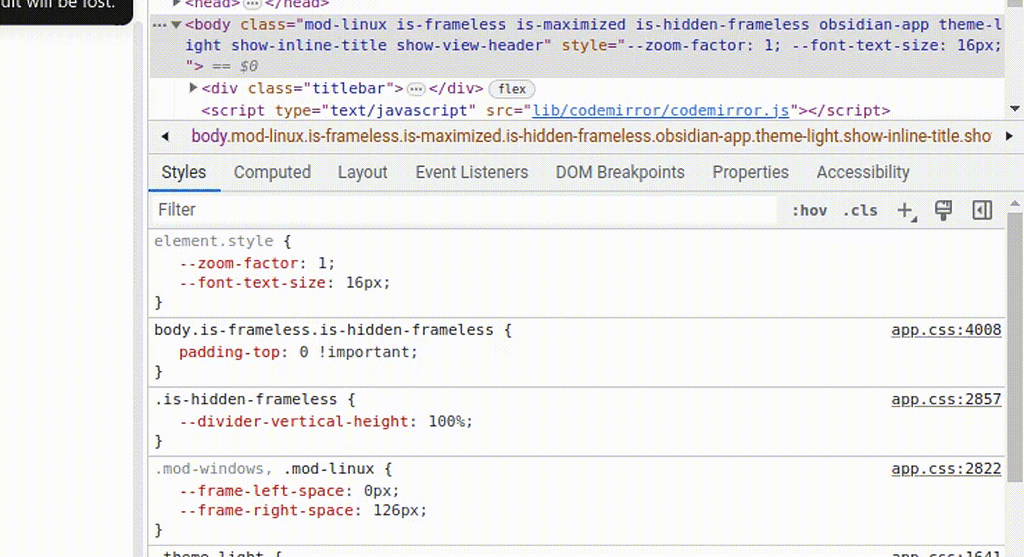Click the .is-hidden-frameless selector
Screen dimensions: 1024x557
(246, 399)
